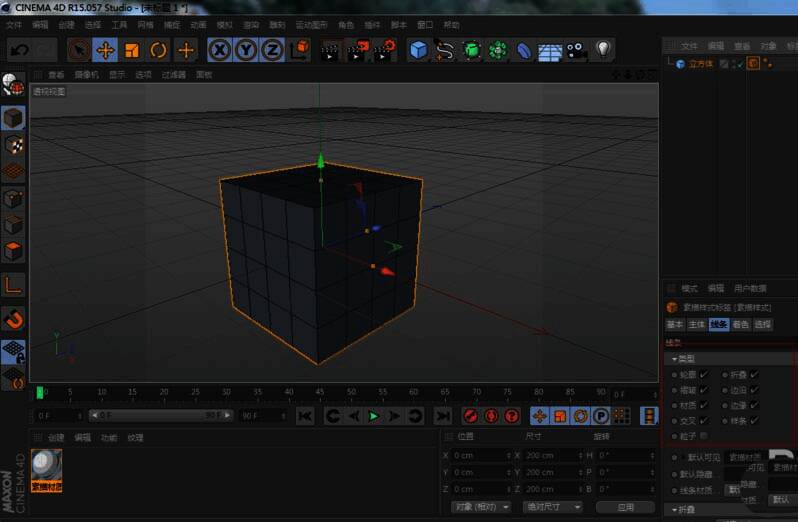Add a cube primitive from the toolbar
Viewport: 798px width, 522px height.
coord(418,49)
